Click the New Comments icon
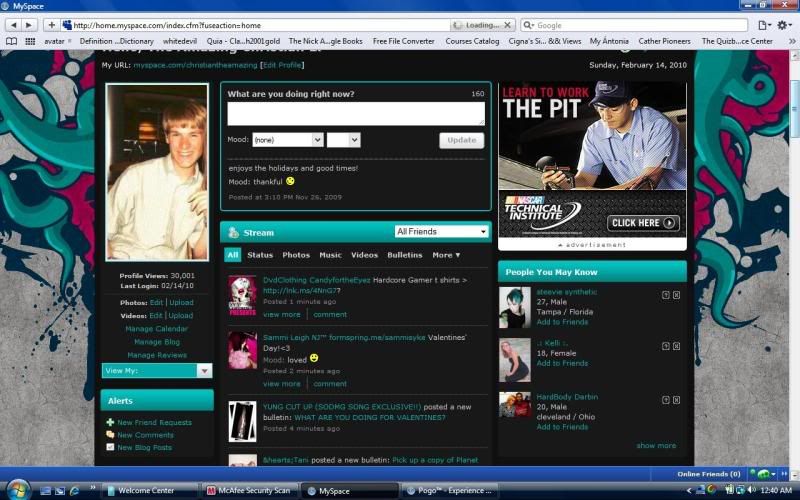The image size is (800, 500). [x=110, y=435]
